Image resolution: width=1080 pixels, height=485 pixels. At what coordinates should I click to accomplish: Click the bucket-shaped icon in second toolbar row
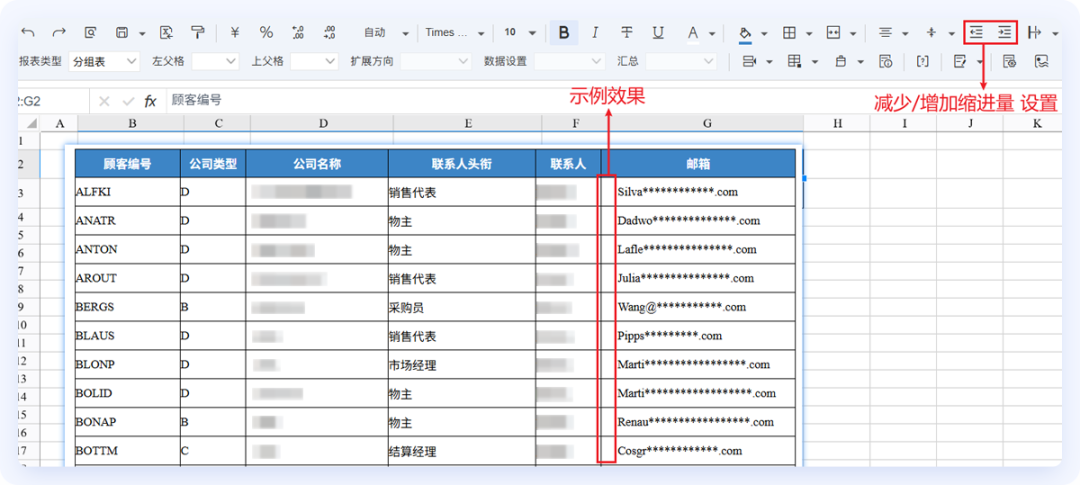point(840,61)
